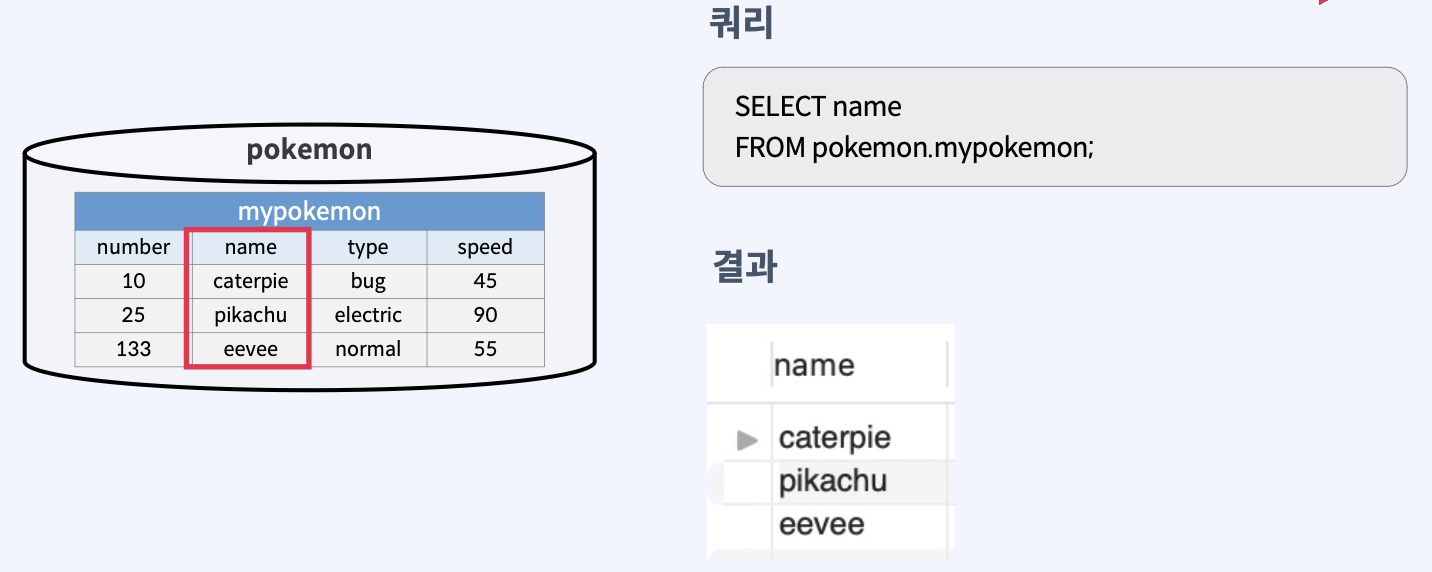The image size is (1432, 572).
Task: Click the speed value 90 cell
Action: click(x=485, y=315)
